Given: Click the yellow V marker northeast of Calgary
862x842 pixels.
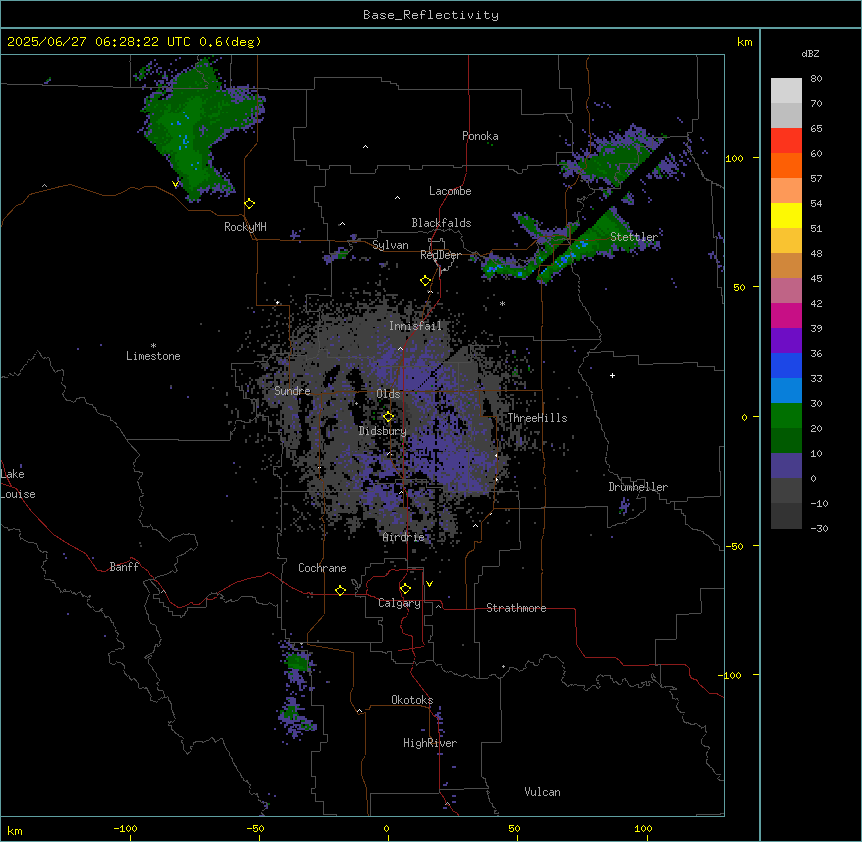Looking at the screenshot, I should pos(429,584).
